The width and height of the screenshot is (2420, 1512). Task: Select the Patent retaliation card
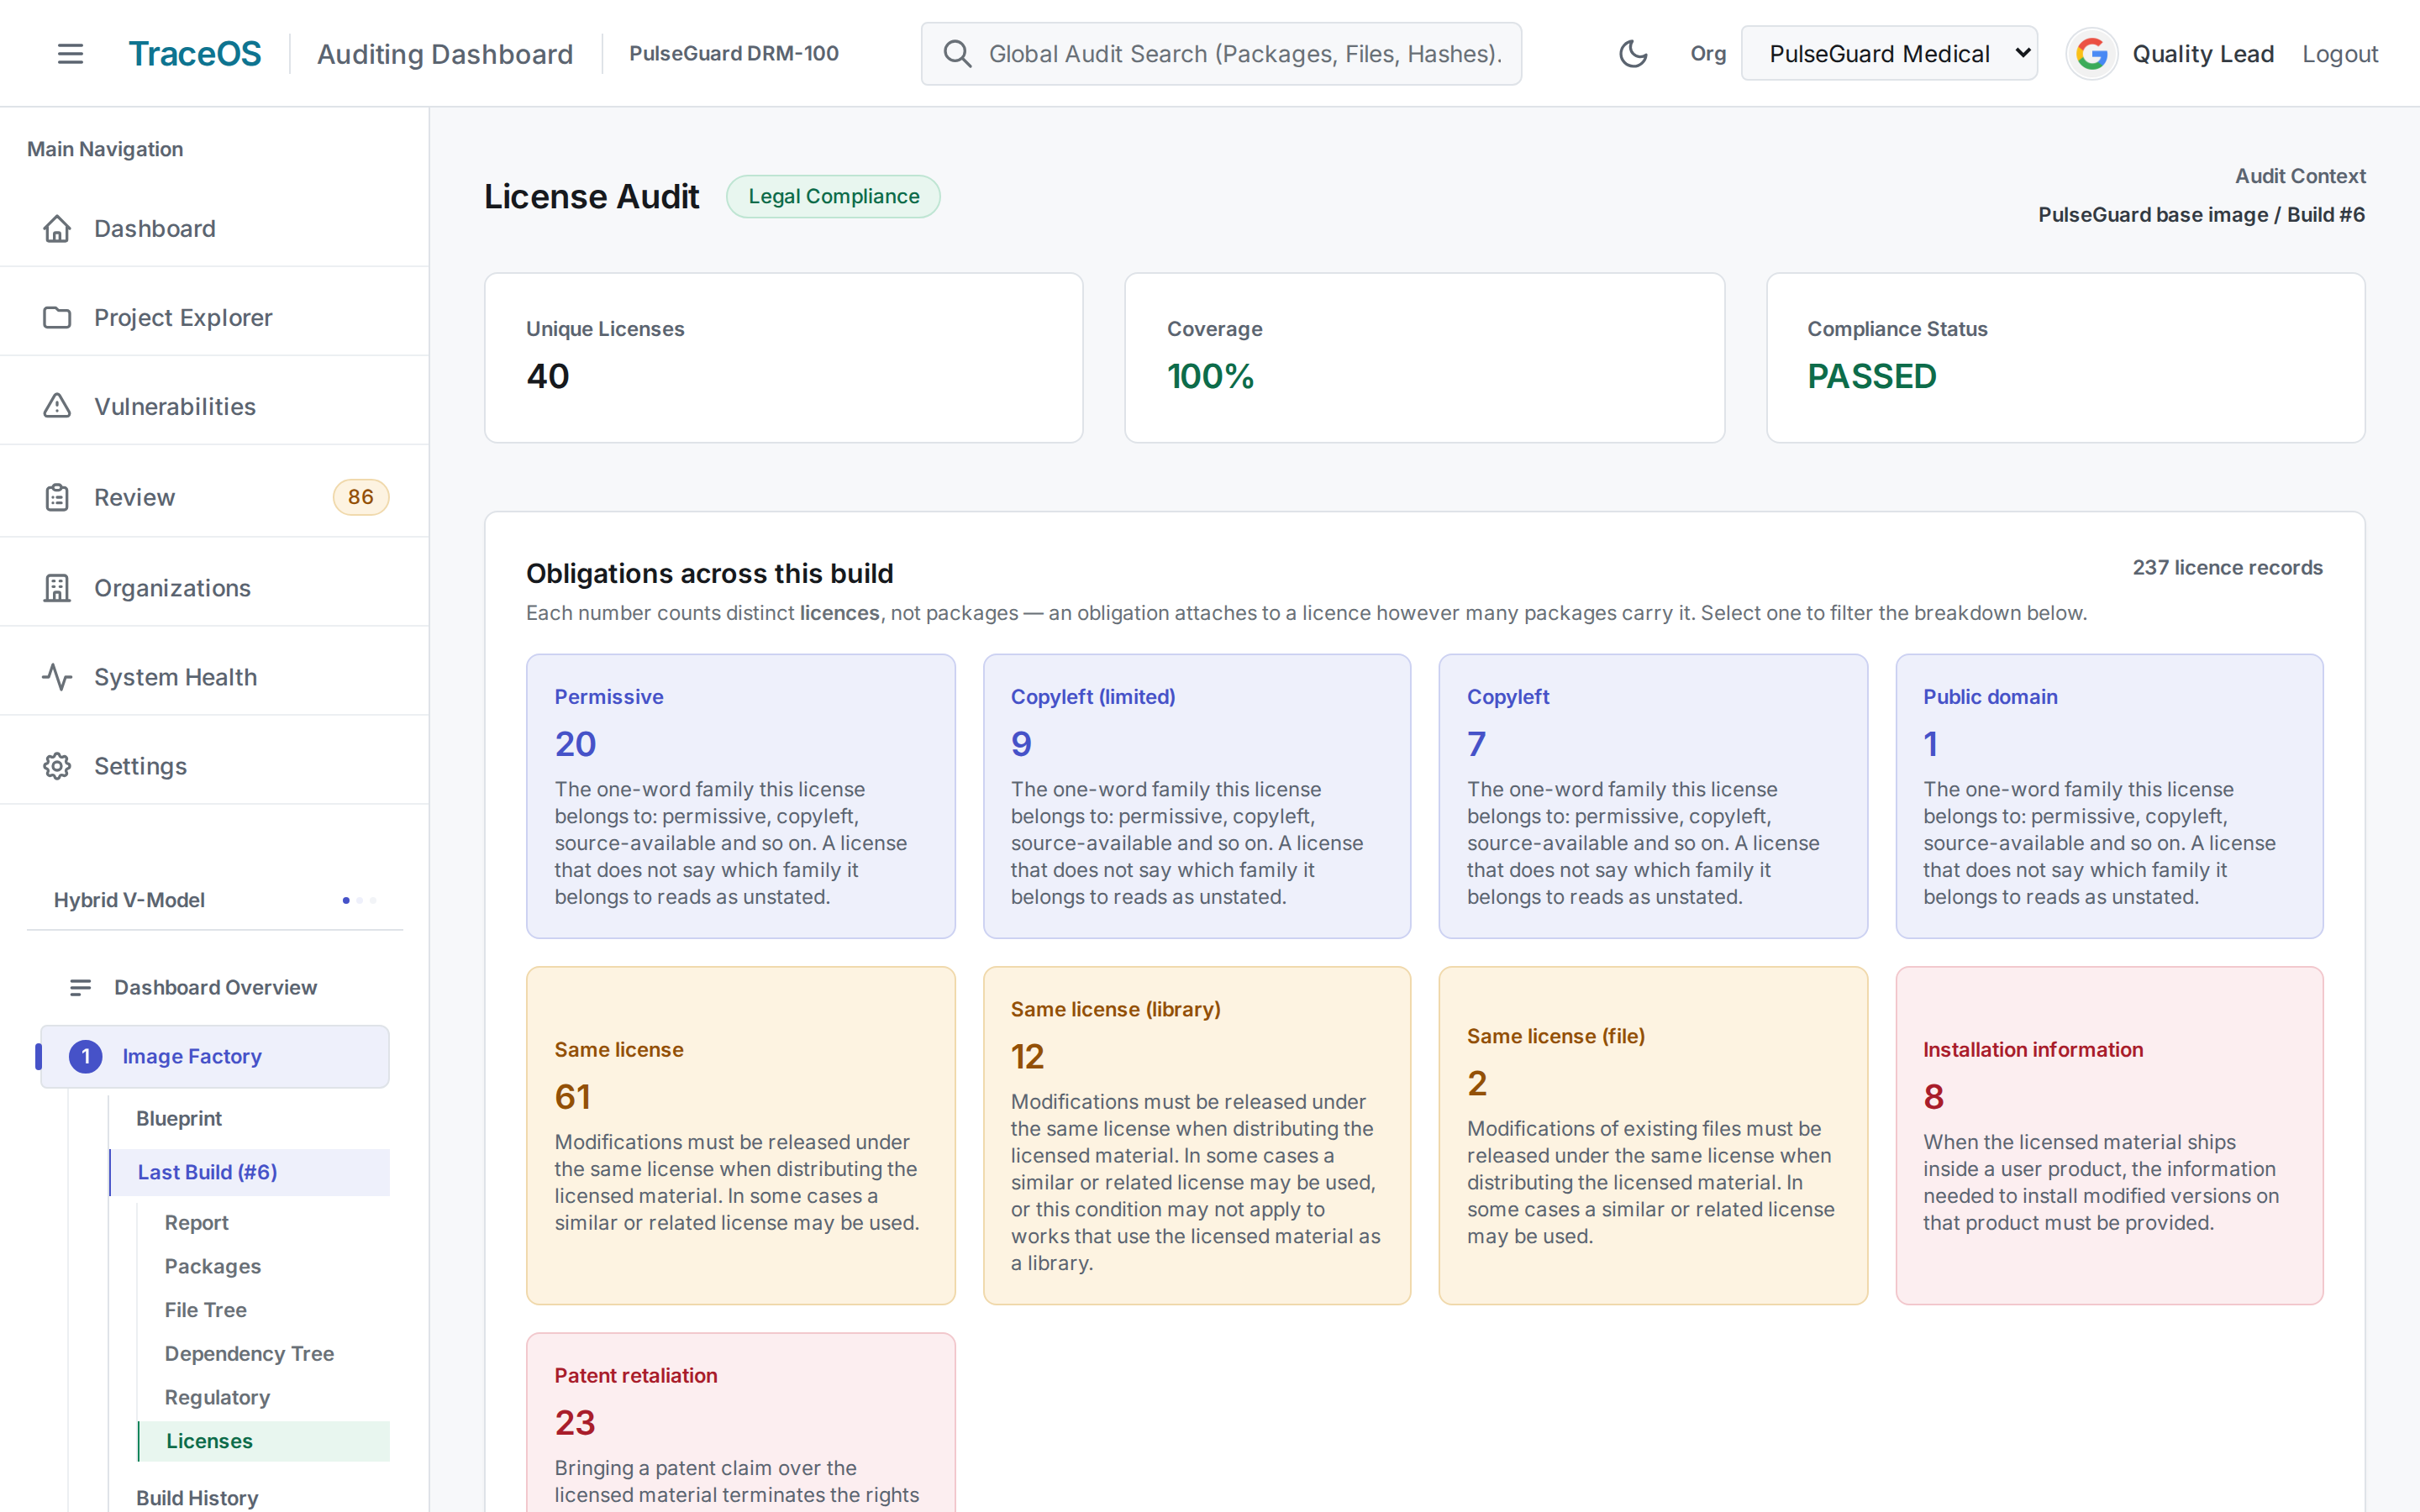point(741,1422)
